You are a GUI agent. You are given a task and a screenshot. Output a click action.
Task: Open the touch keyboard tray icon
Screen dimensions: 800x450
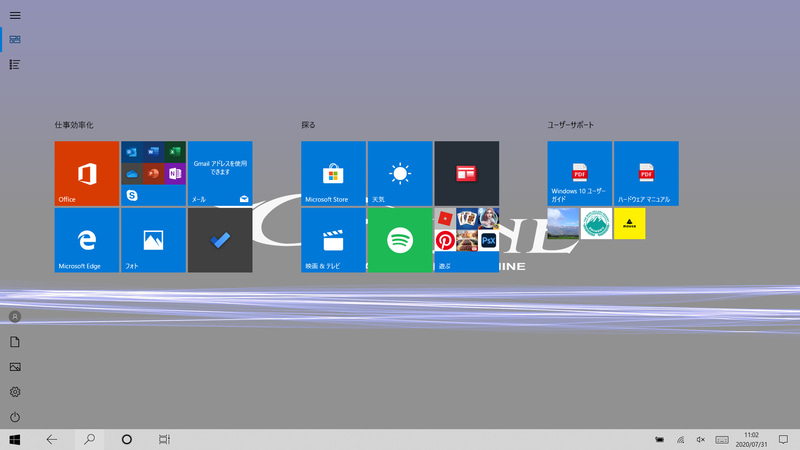point(722,439)
